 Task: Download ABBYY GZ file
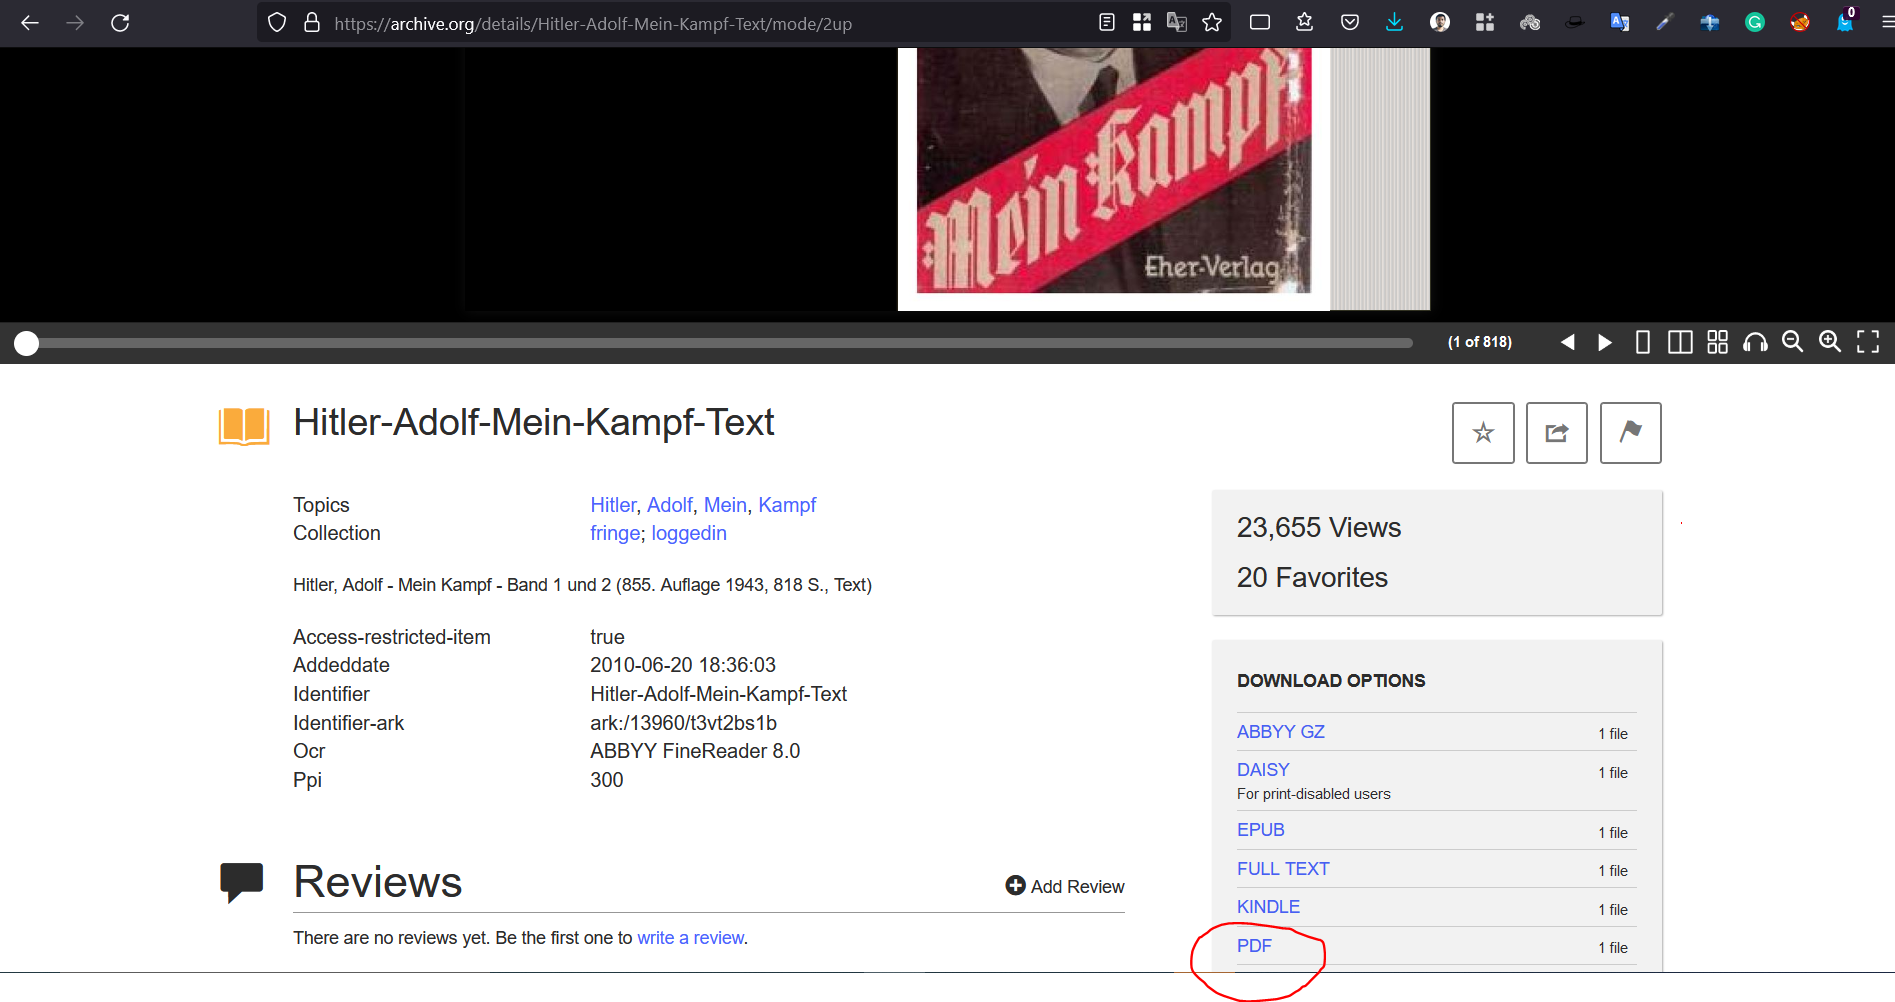(x=1280, y=732)
